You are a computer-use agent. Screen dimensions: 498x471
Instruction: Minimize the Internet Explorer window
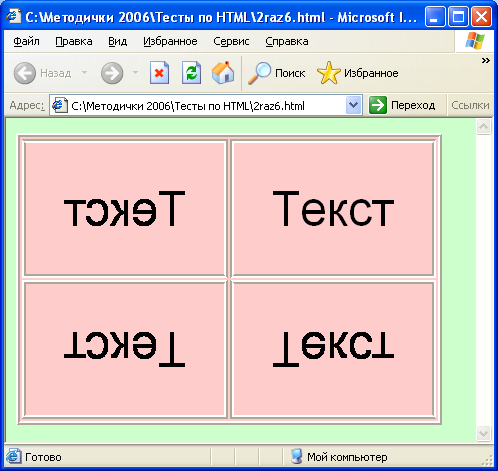(435, 16)
